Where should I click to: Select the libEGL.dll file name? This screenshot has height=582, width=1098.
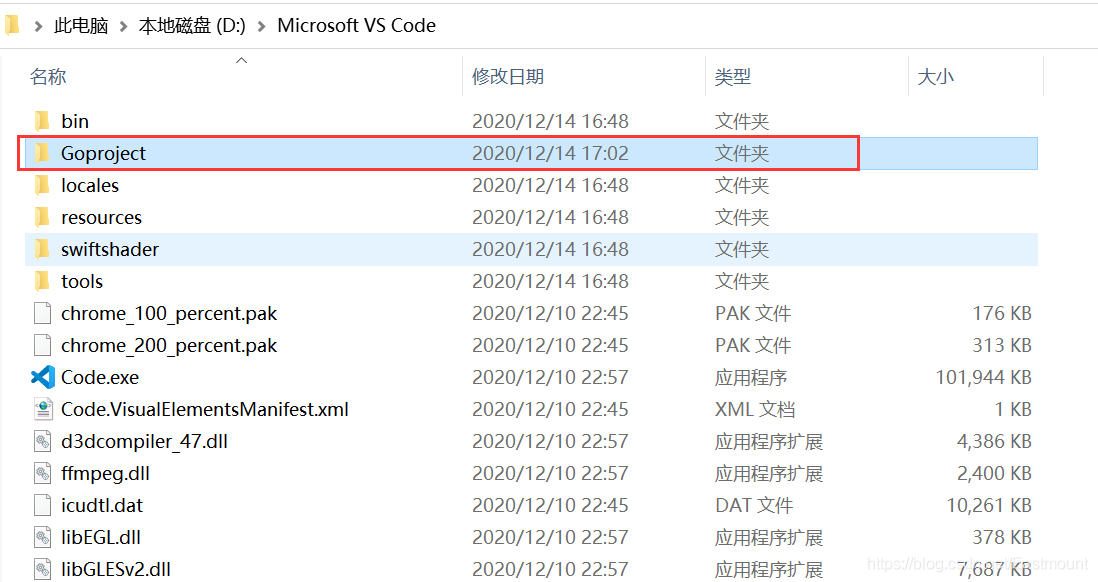(101, 538)
